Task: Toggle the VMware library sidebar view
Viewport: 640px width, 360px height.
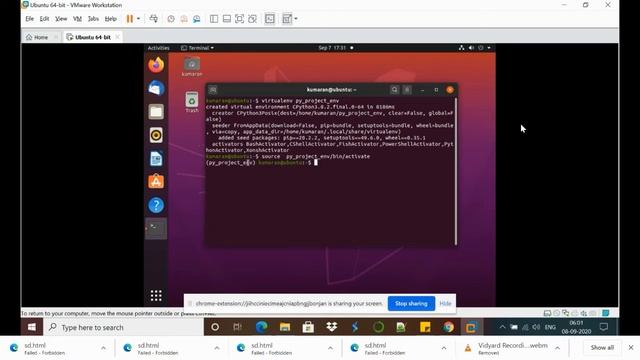Action: point(214,19)
